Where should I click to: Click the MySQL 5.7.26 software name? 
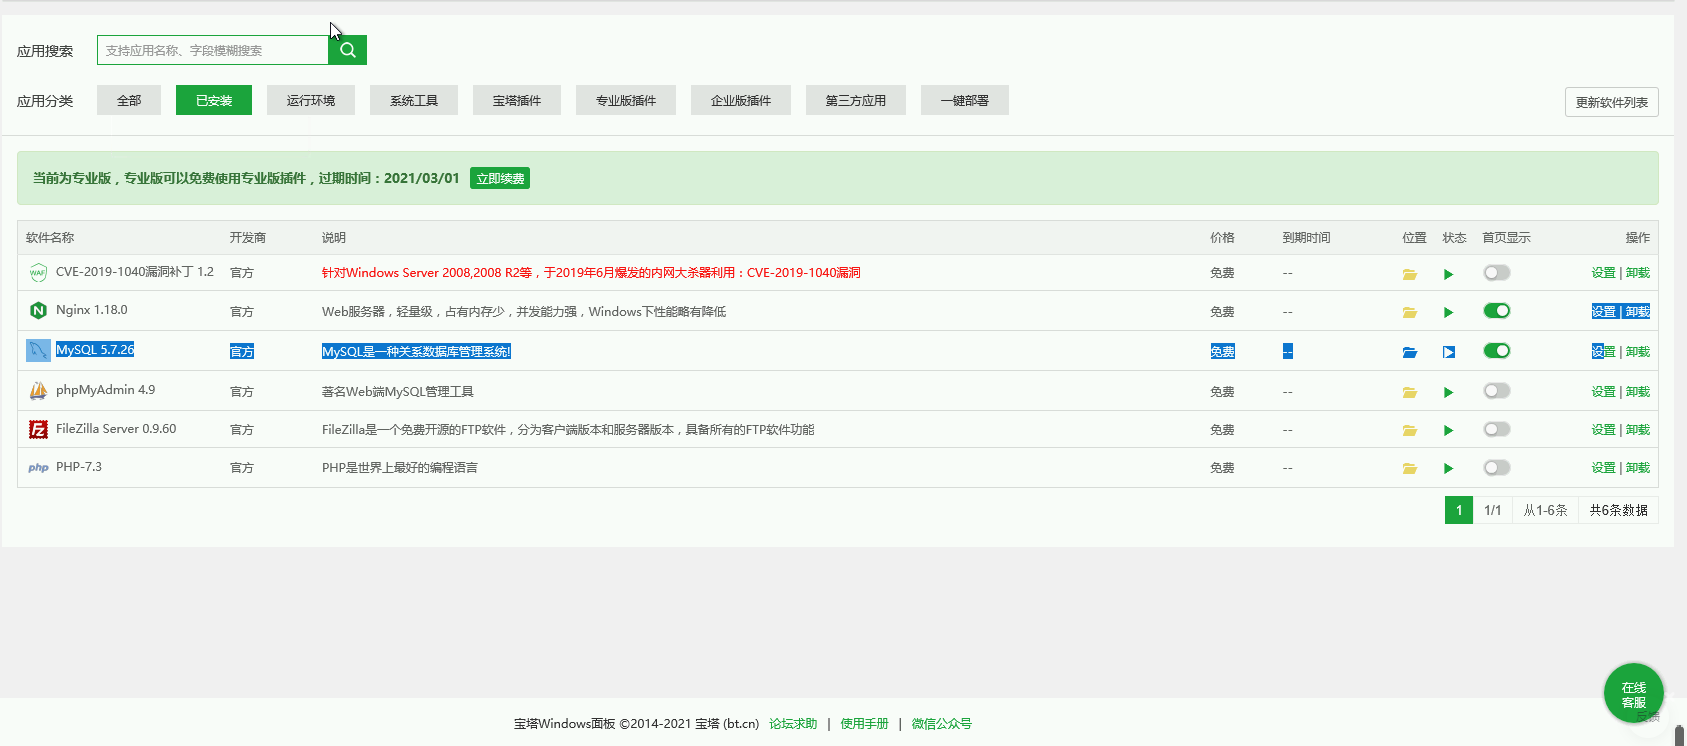pos(95,350)
